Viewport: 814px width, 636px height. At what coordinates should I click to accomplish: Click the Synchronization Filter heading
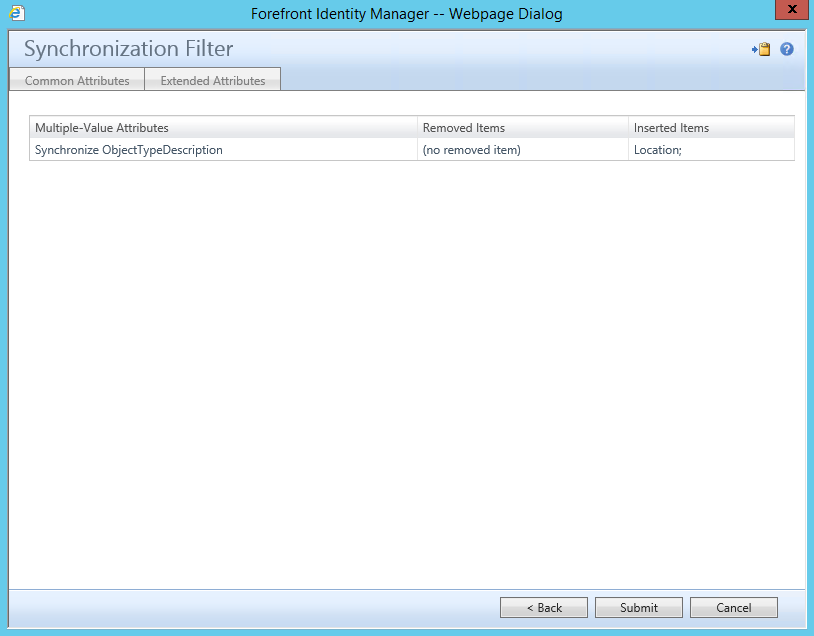click(128, 49)
